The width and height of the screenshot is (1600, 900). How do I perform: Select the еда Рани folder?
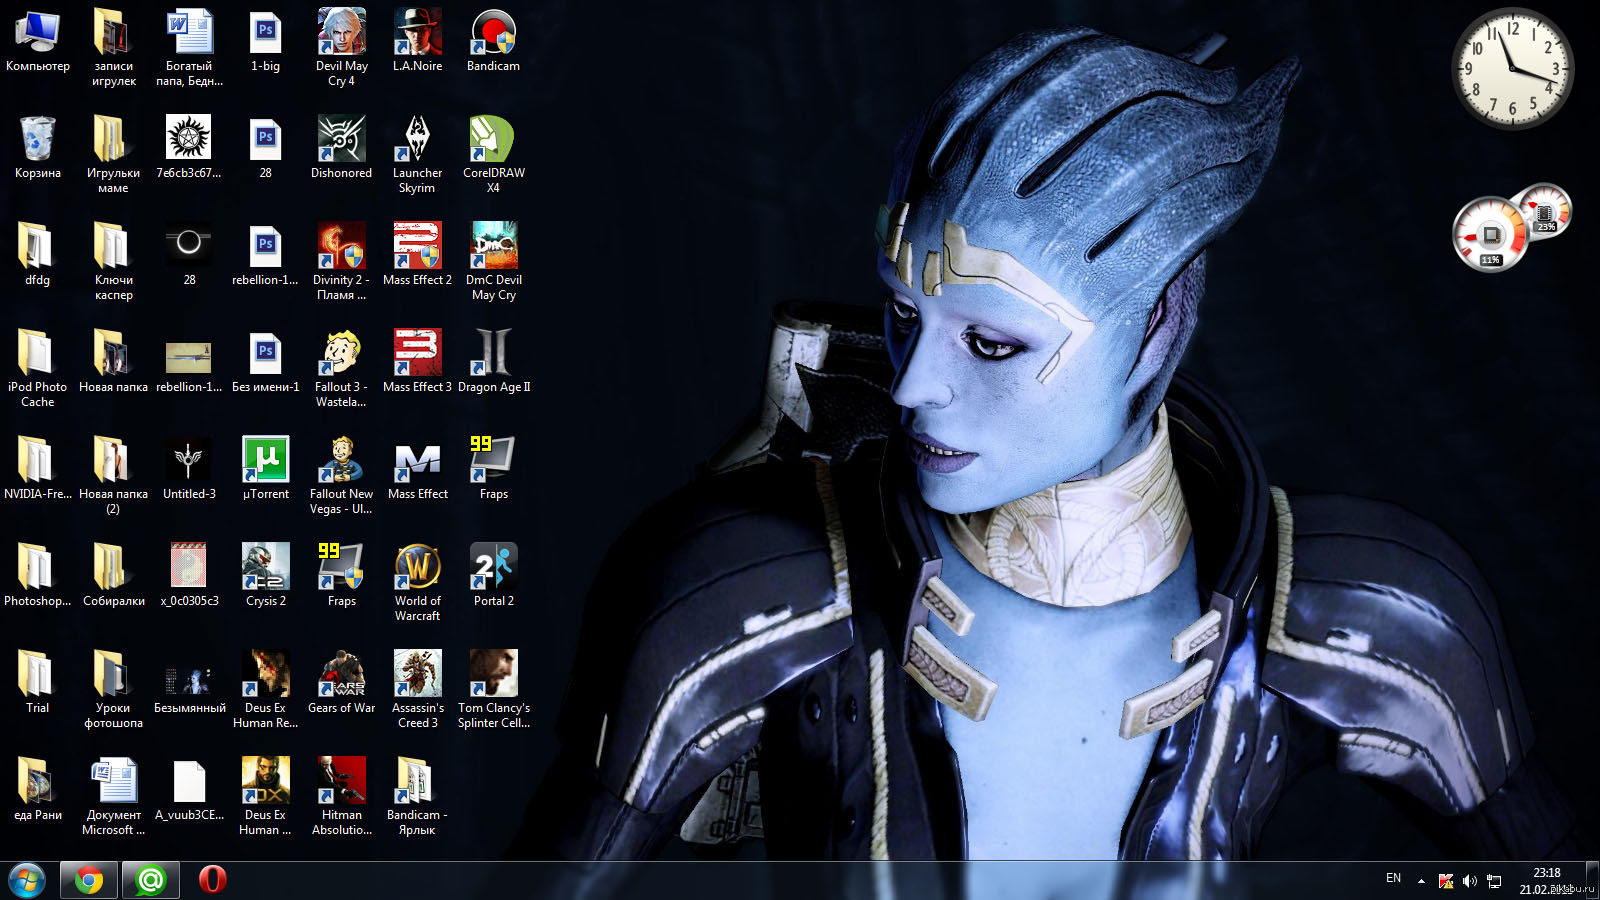point(38,791)
